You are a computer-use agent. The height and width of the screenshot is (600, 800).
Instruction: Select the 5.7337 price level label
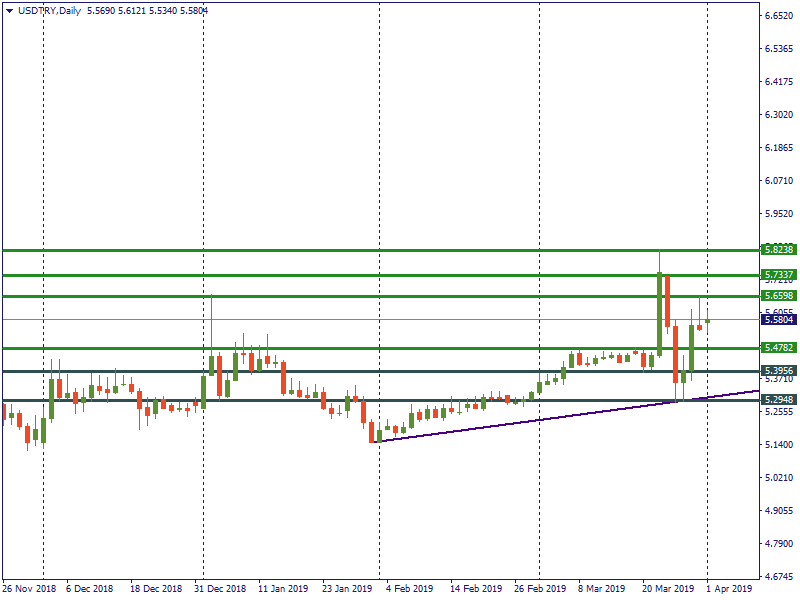coord(778,274)
